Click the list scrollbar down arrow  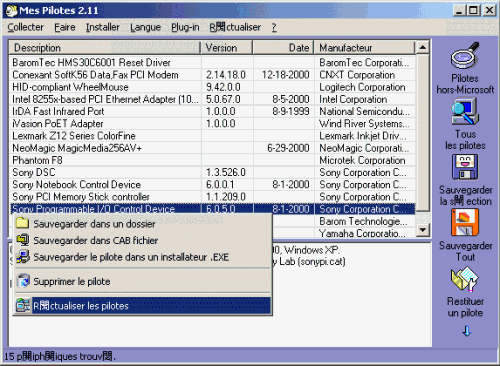[x=423, y=230]
